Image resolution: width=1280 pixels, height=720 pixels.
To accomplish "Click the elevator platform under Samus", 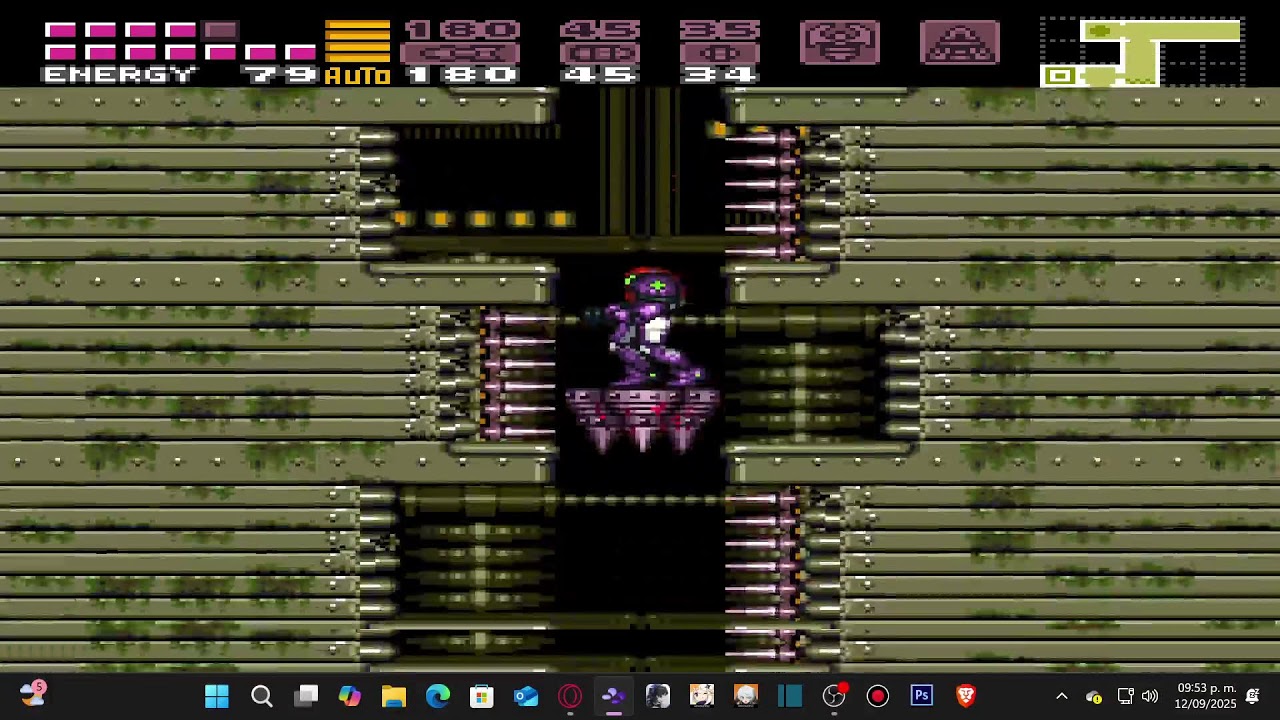I will click(x=642, y=418).
